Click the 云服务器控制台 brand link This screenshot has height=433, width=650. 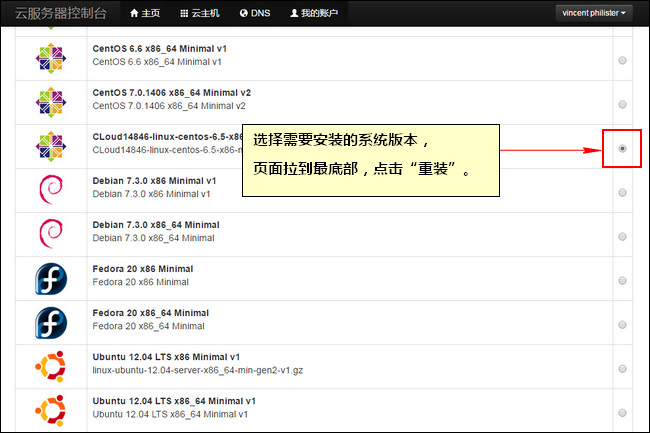(x=61, y=13)
